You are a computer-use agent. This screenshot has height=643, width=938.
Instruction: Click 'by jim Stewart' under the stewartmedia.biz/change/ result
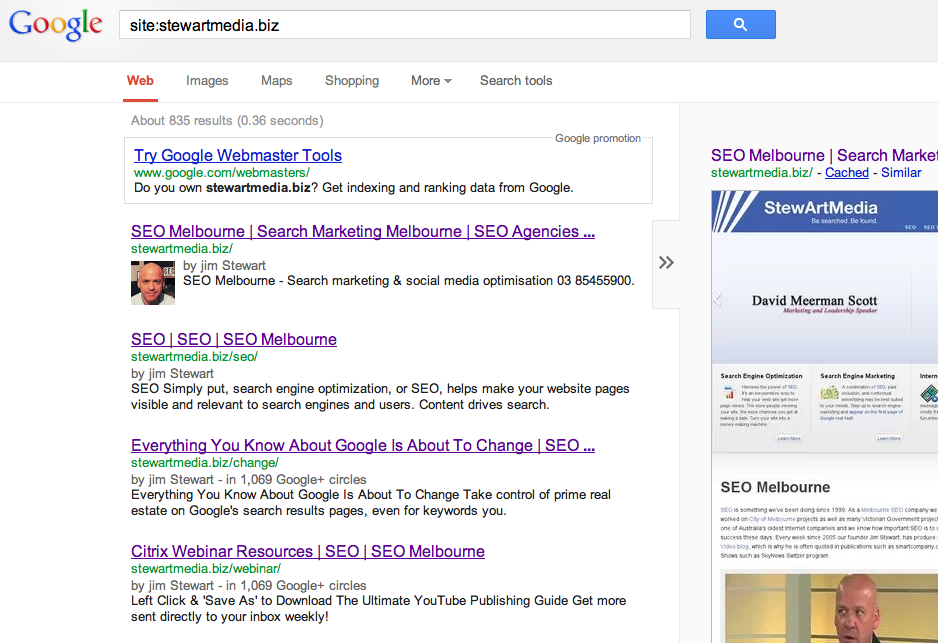[172, 480]
